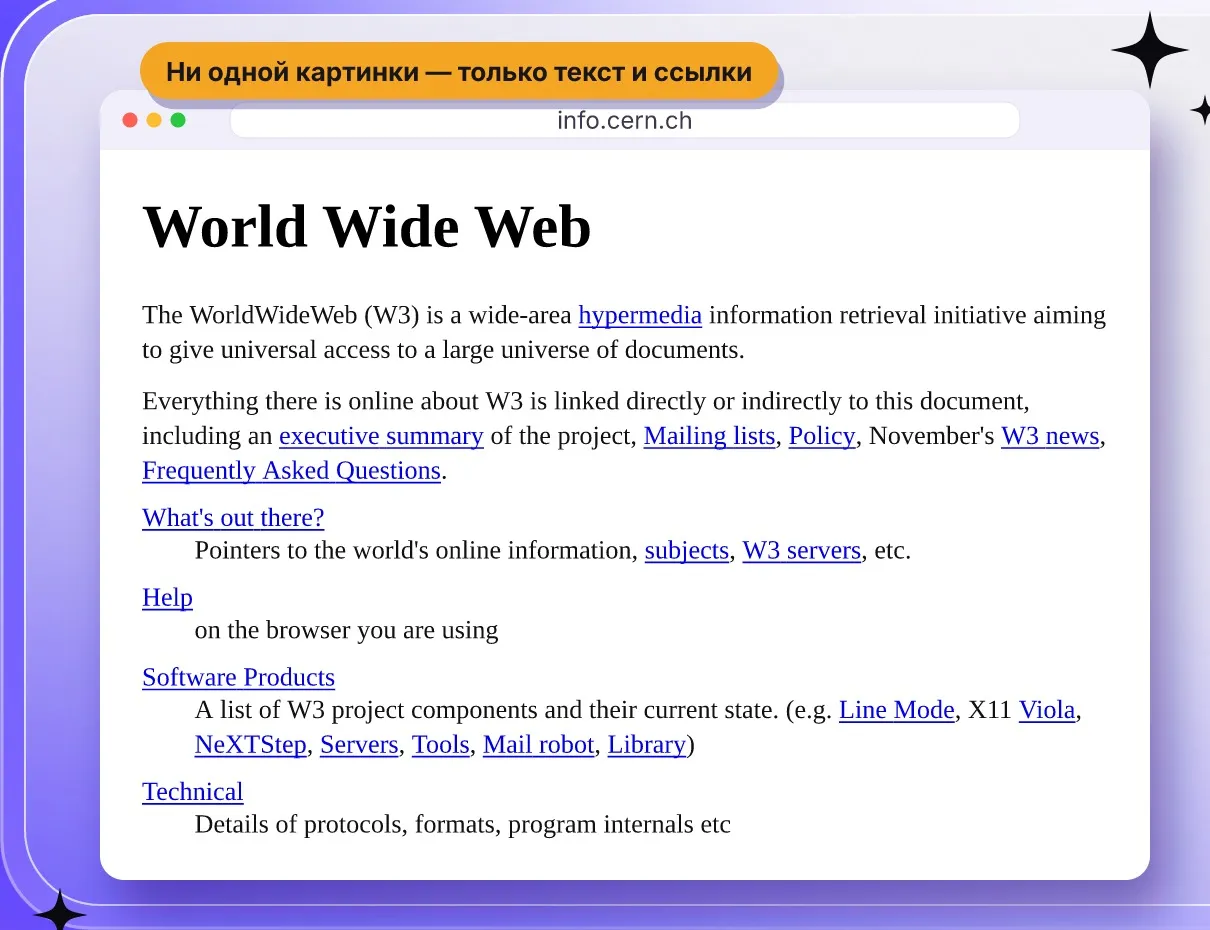Click the orange Russian caption banner
Viewport: 1210px width, 930px height.
click(x=459, y=72)
